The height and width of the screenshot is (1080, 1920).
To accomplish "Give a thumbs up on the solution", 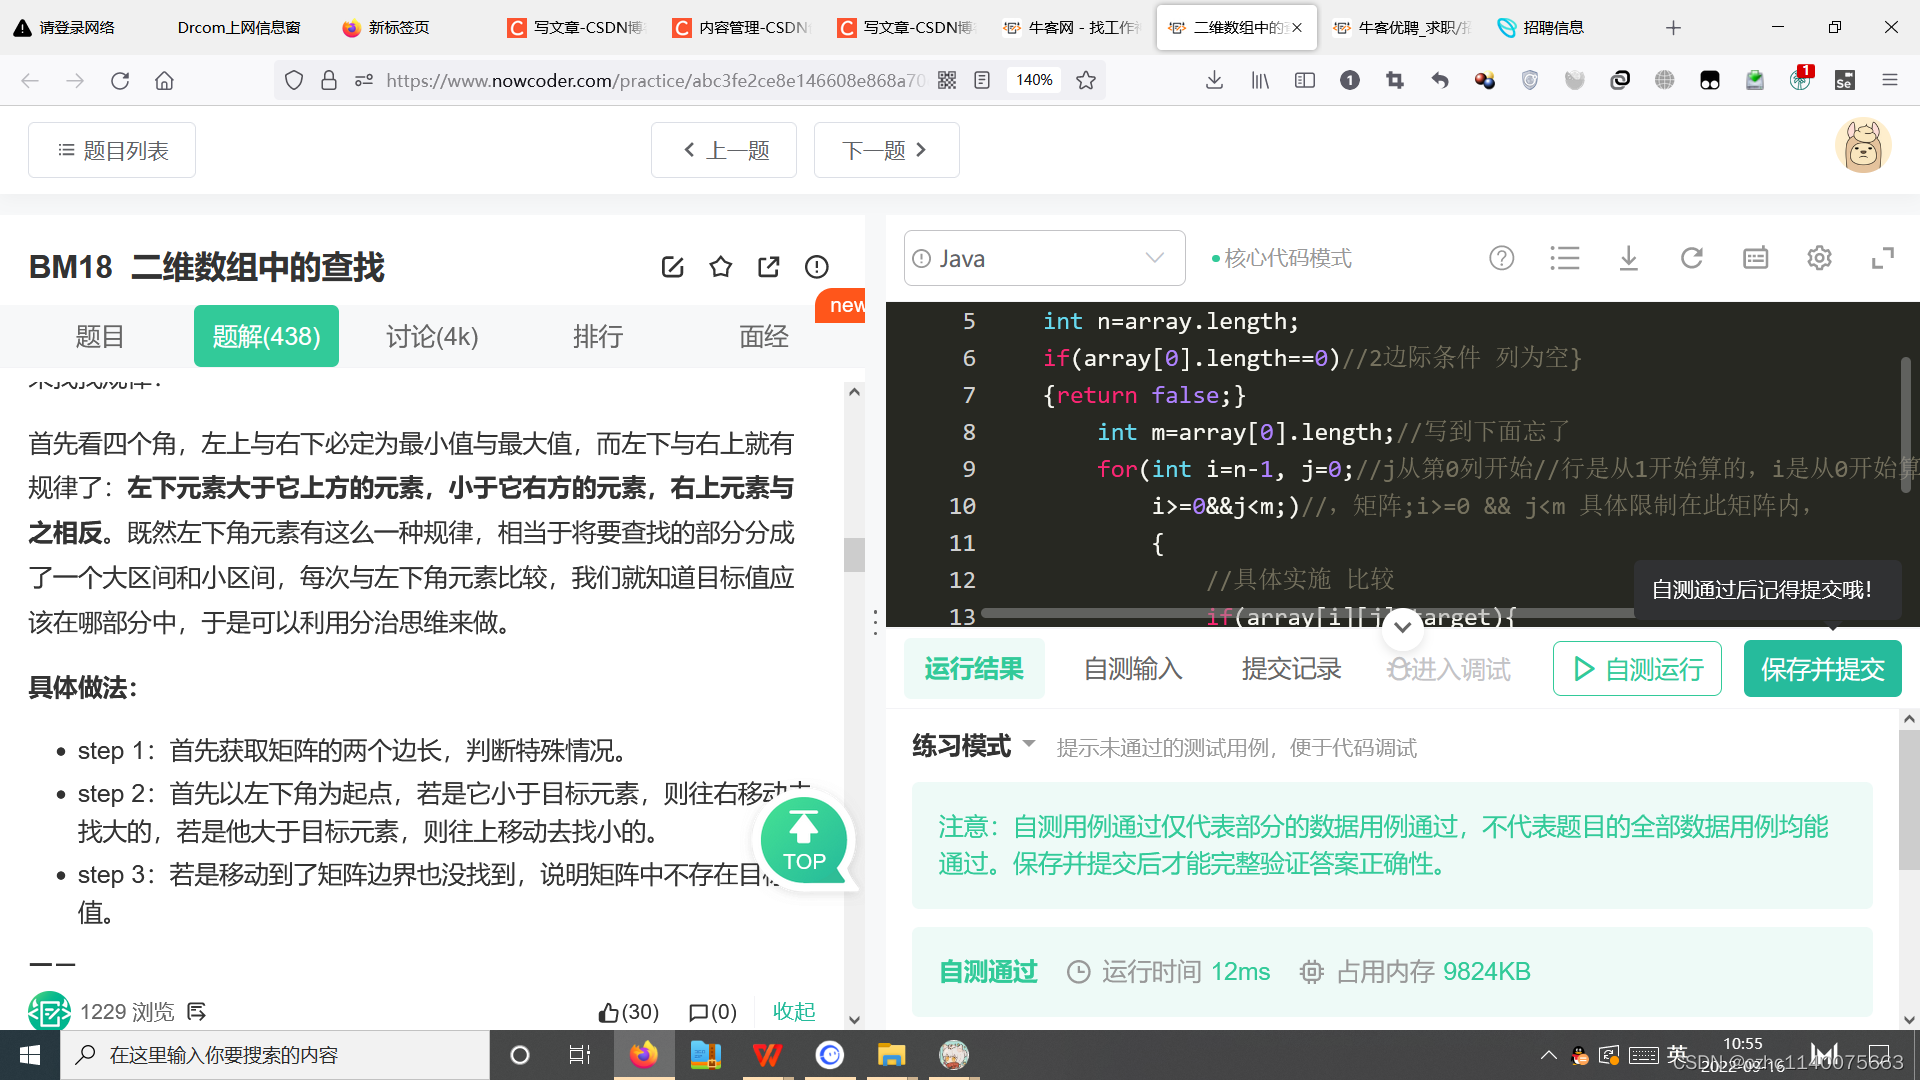I will (x=610, y=1012).
